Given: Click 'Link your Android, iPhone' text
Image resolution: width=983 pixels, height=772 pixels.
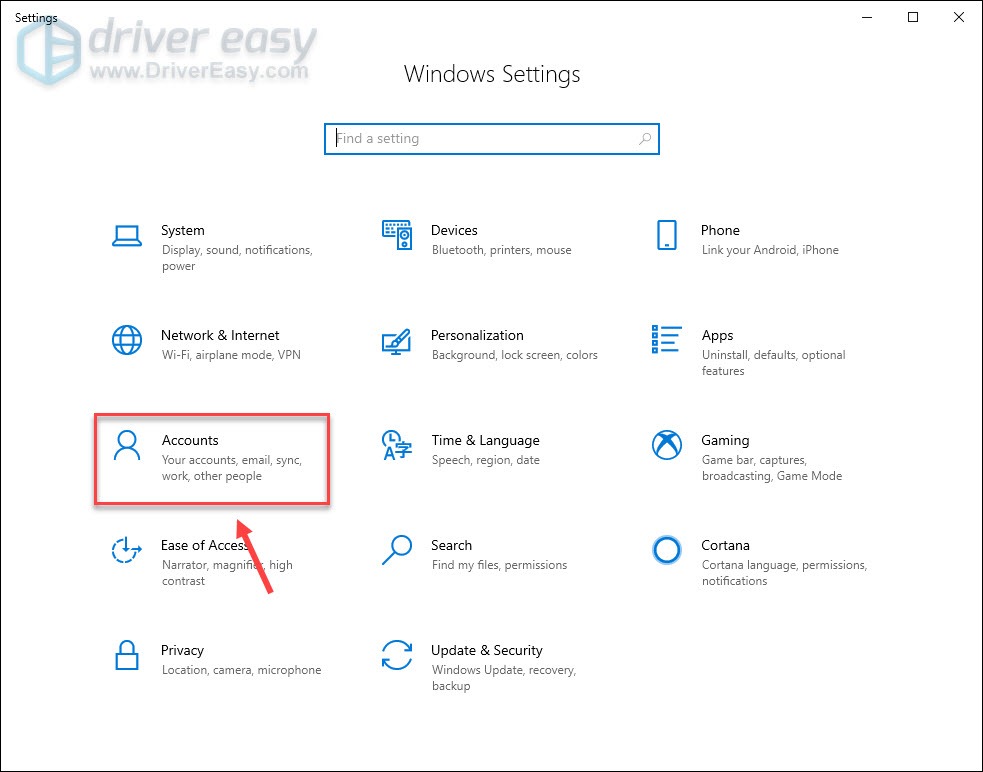Looking at the screenshot, I should 770,250.
